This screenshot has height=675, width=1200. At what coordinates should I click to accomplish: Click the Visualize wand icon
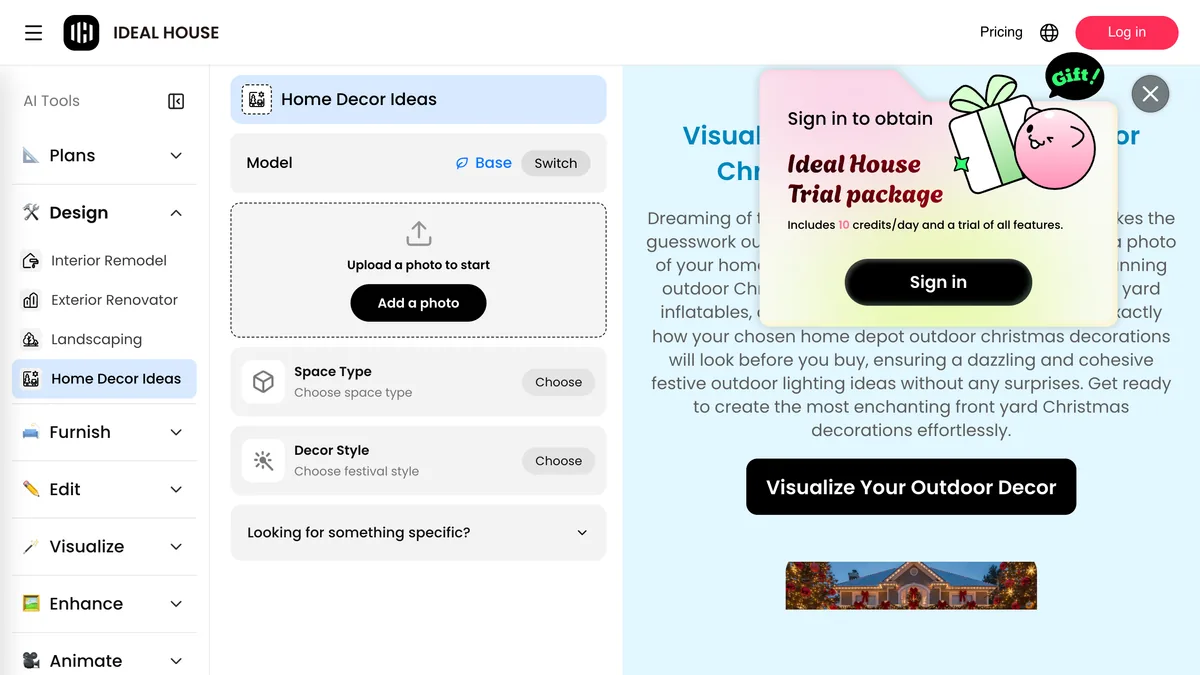click(x=31, y=547)
